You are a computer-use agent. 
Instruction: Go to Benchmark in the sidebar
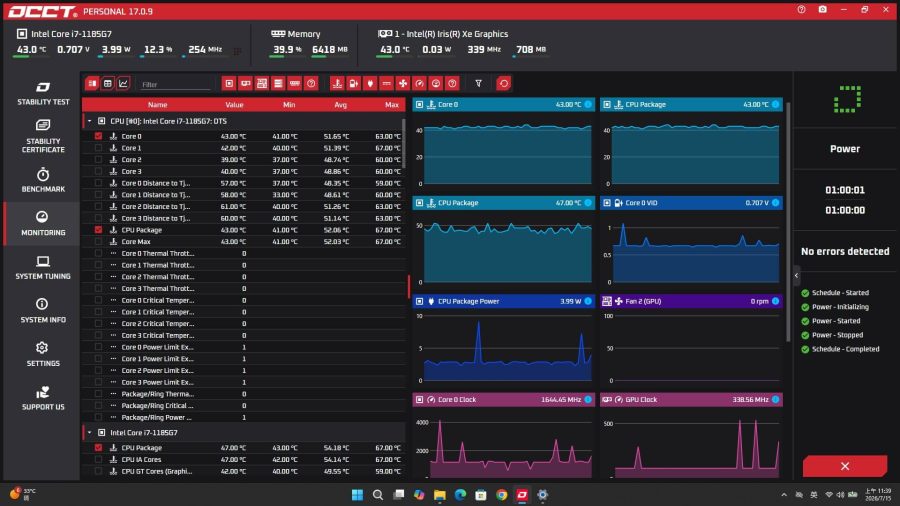point(43,180)
